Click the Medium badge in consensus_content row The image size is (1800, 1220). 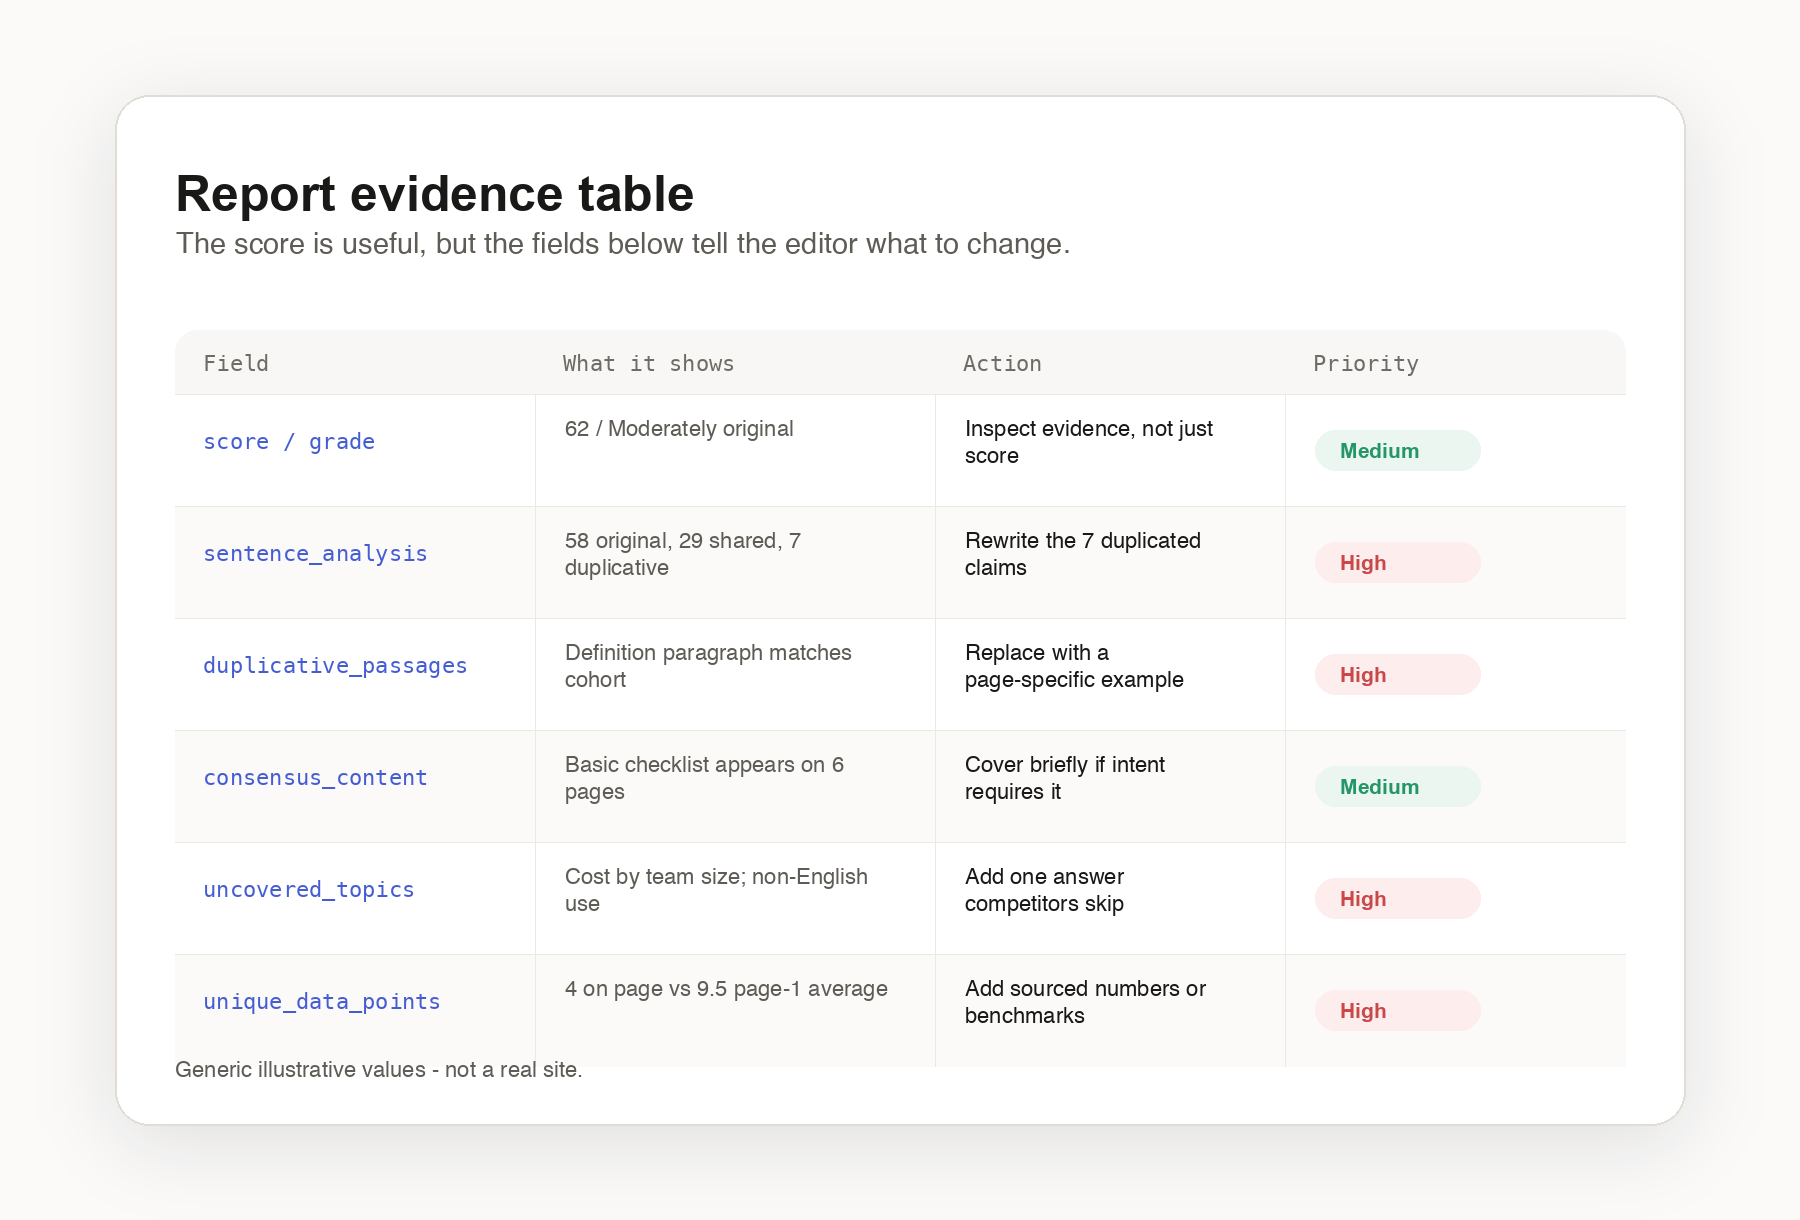pos(1397,787)
